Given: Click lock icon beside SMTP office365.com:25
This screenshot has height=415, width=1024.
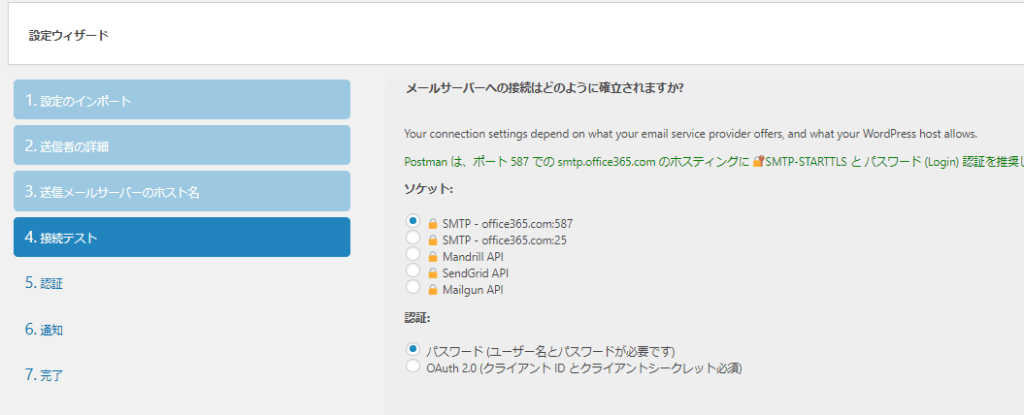Looking at the screenshot, I should (x=433, y=240).
